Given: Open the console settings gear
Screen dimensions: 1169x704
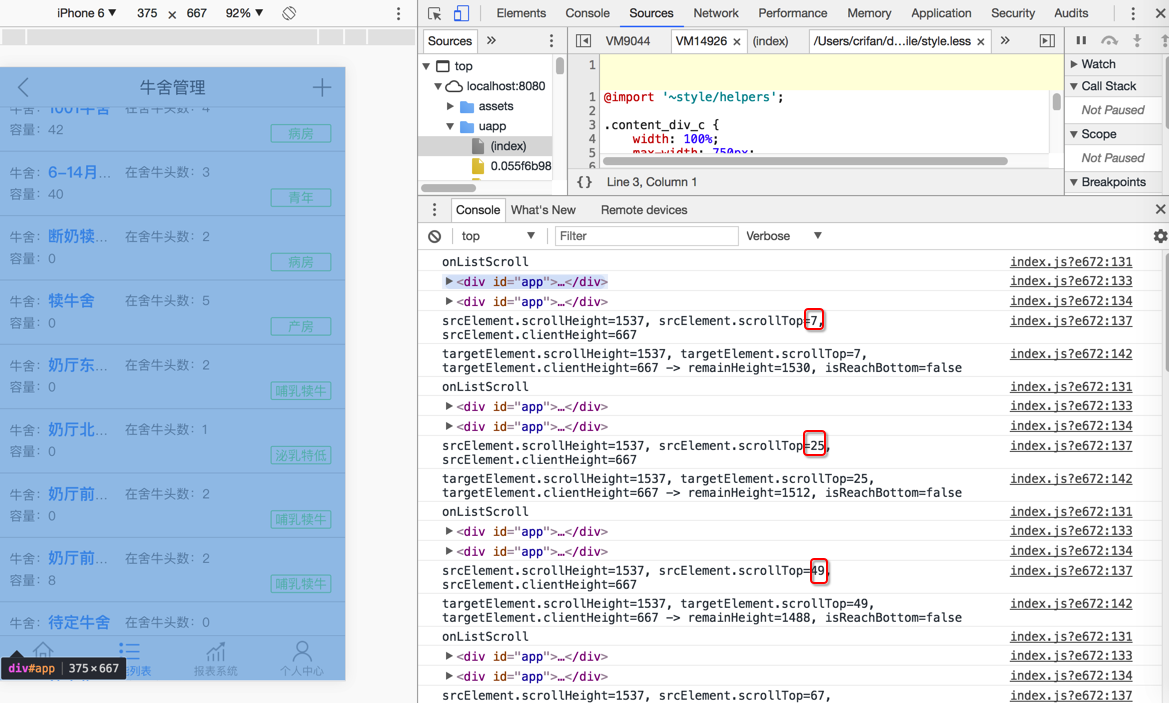Looking at the screenshot, I should click(1160, 236).
